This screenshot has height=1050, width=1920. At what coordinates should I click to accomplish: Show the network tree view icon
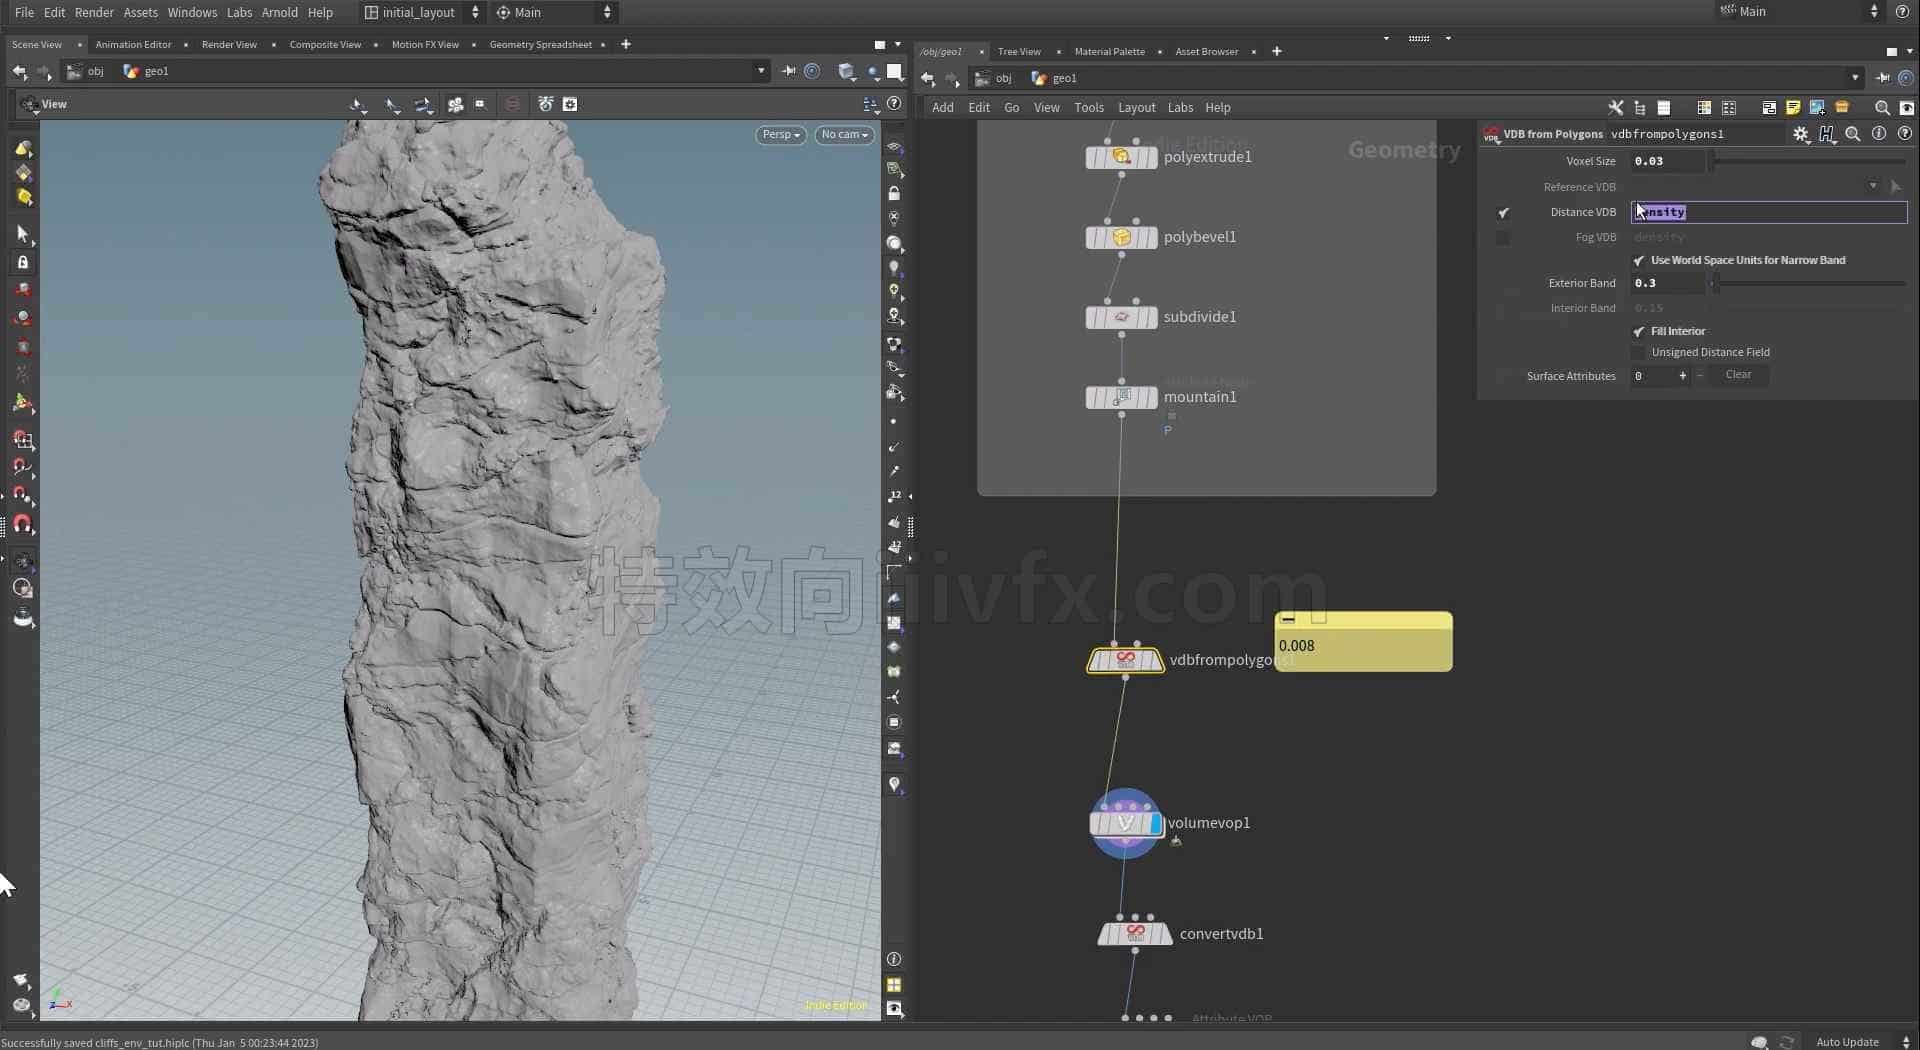(1640, 107)
